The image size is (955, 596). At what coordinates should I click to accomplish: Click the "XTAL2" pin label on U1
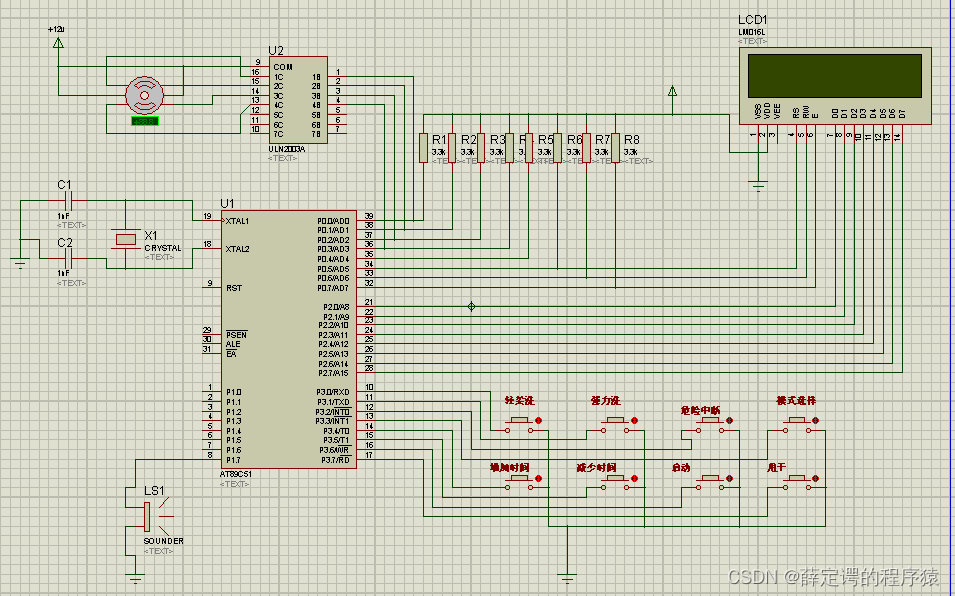point(238,249)
